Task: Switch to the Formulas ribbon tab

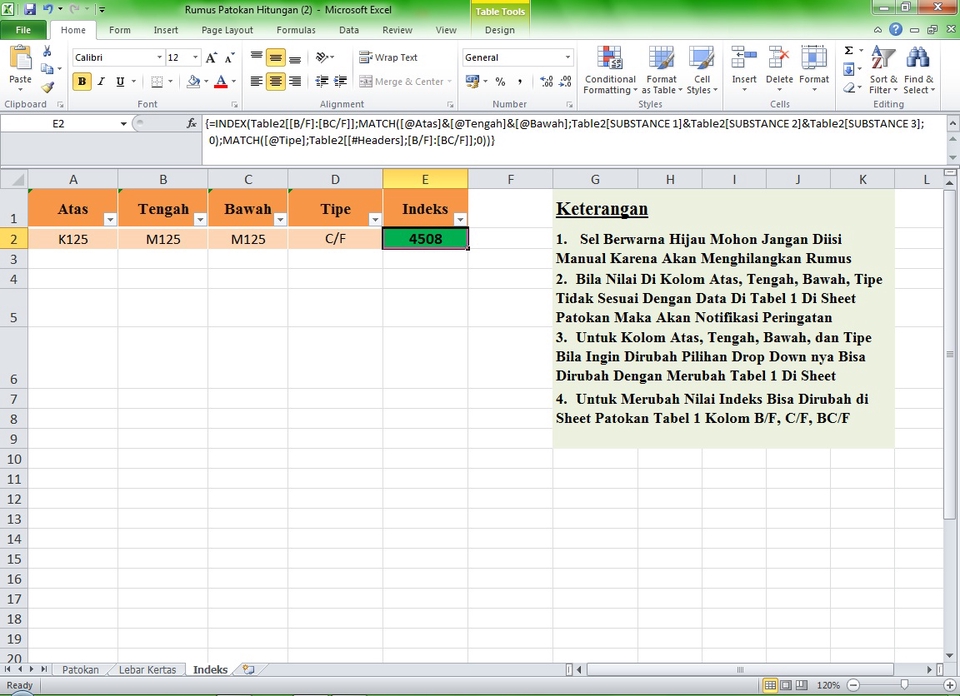Action: 296,30
